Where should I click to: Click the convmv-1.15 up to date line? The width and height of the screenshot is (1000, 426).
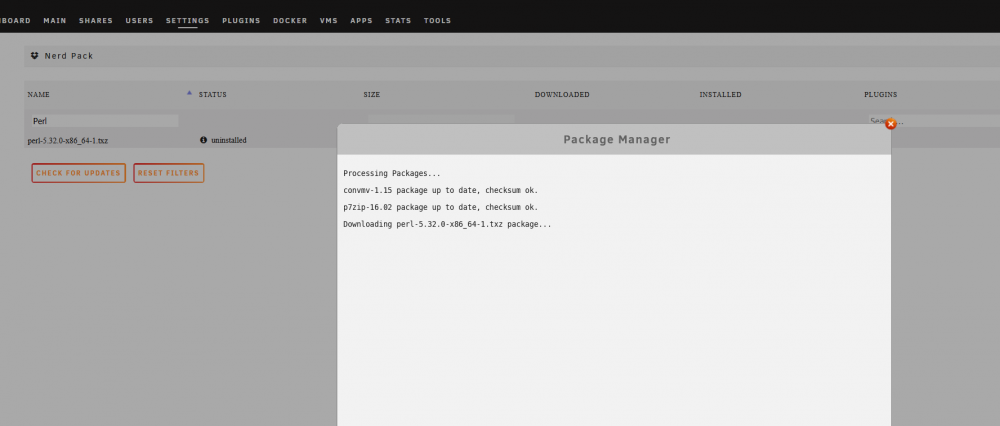coord(441,190)
